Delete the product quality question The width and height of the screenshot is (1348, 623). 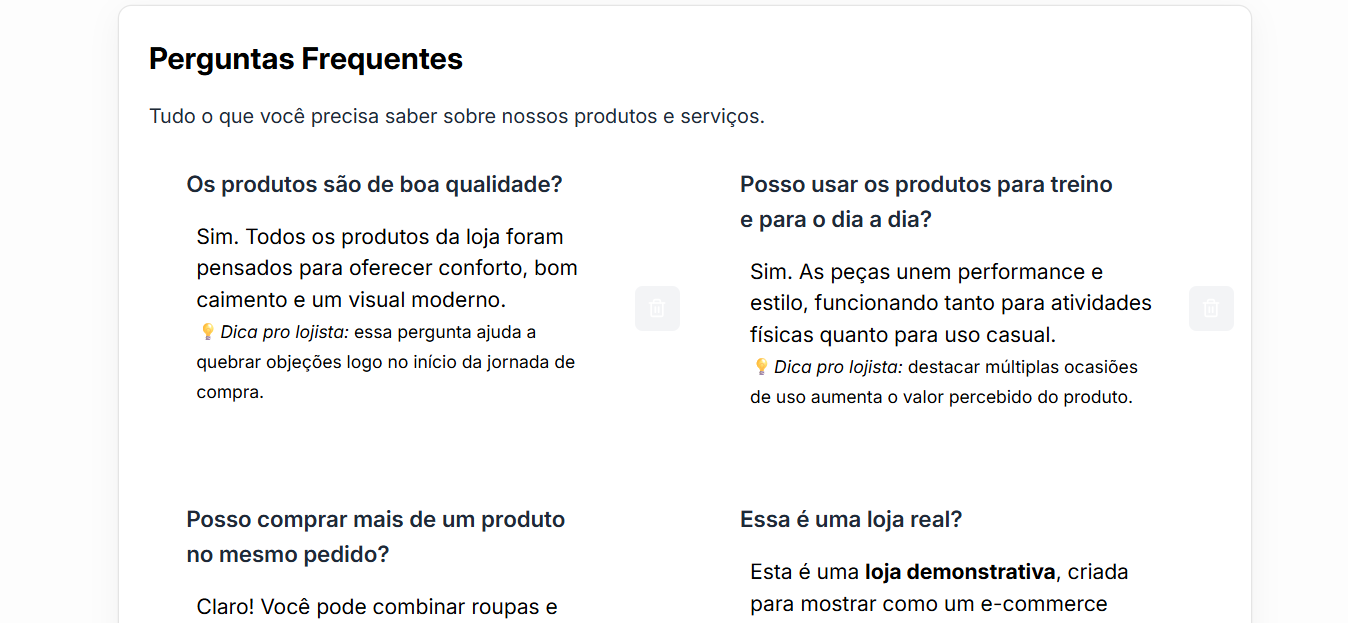pyautogui.click(x=657, y=308)
